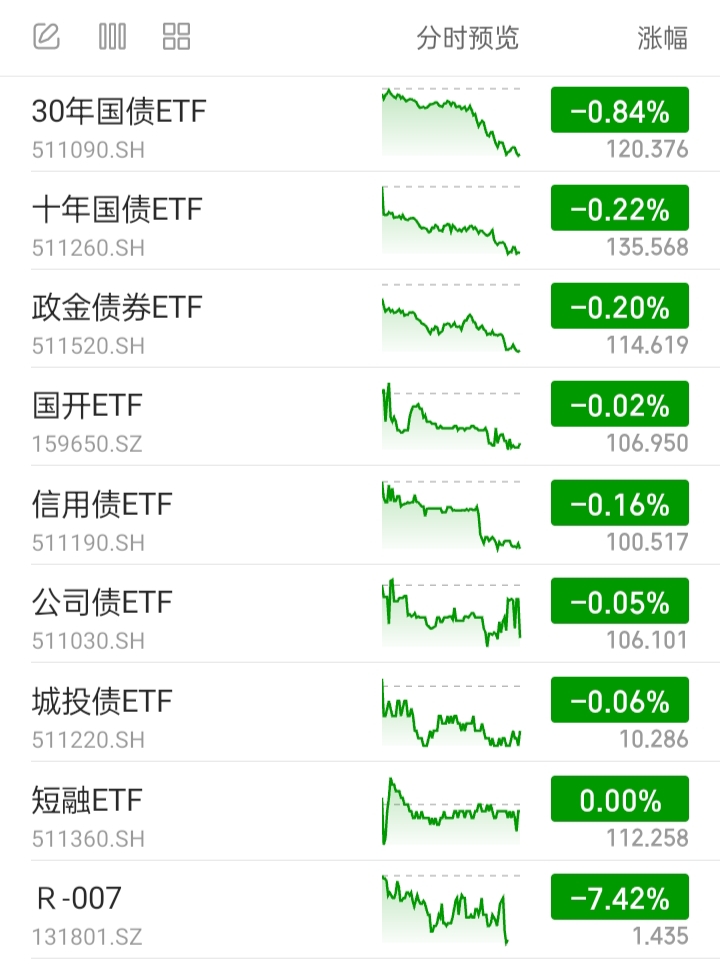Viewport: 720px width, 964px height.
Task: Switch to the grid layout view icon
Action: [176, 36]
